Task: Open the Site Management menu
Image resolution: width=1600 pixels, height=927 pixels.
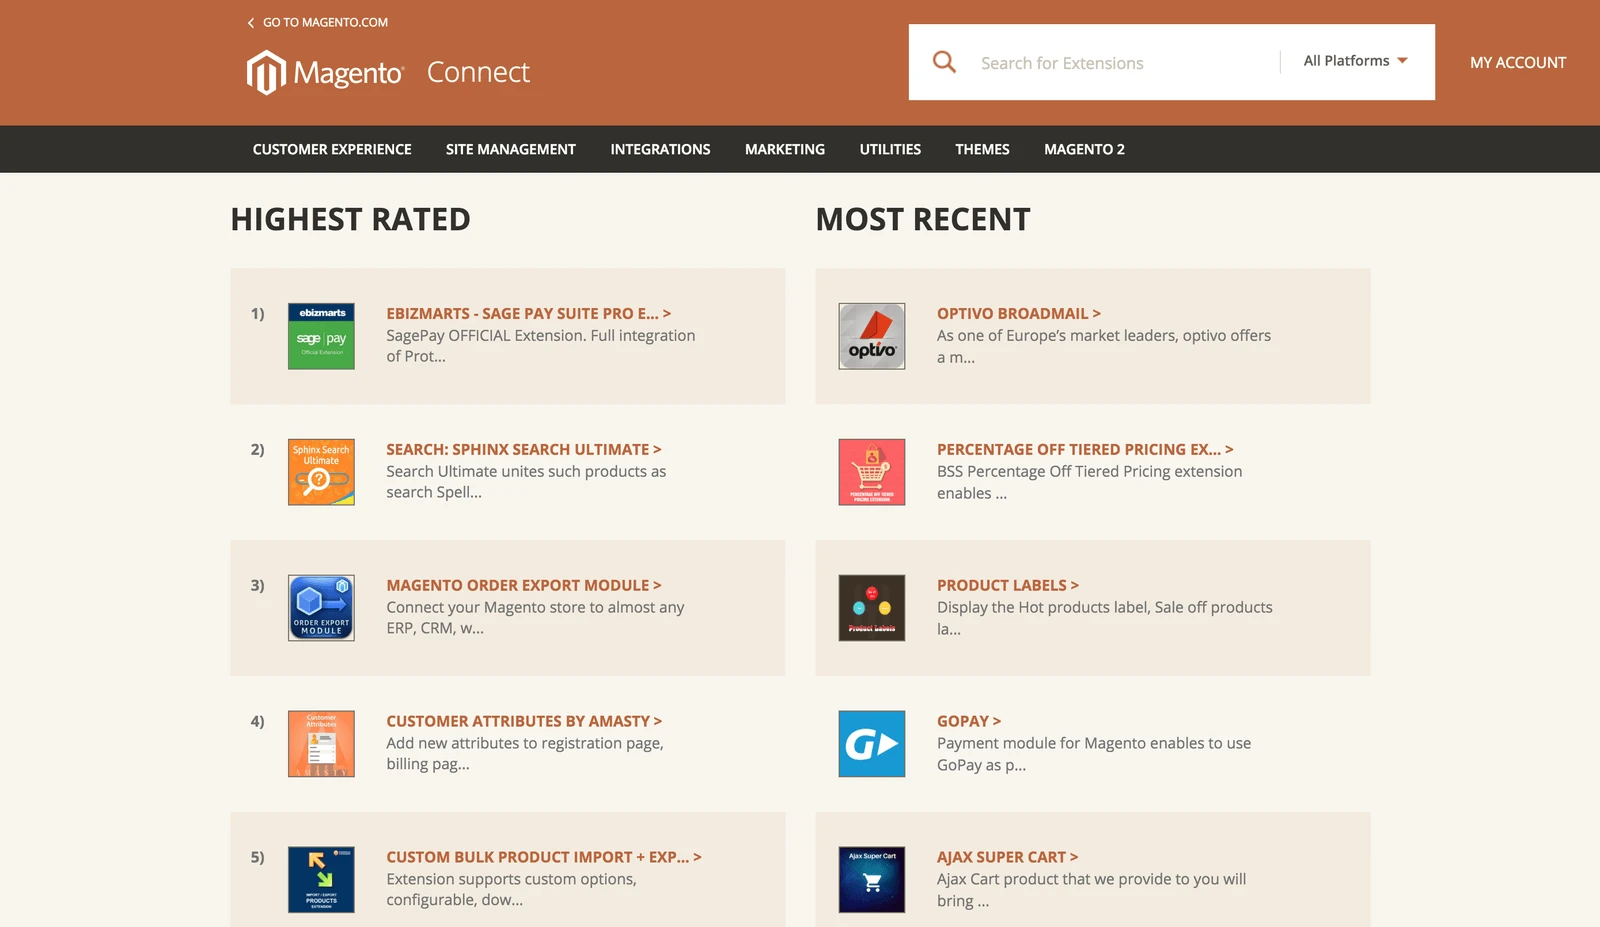Action: (511, 149)
